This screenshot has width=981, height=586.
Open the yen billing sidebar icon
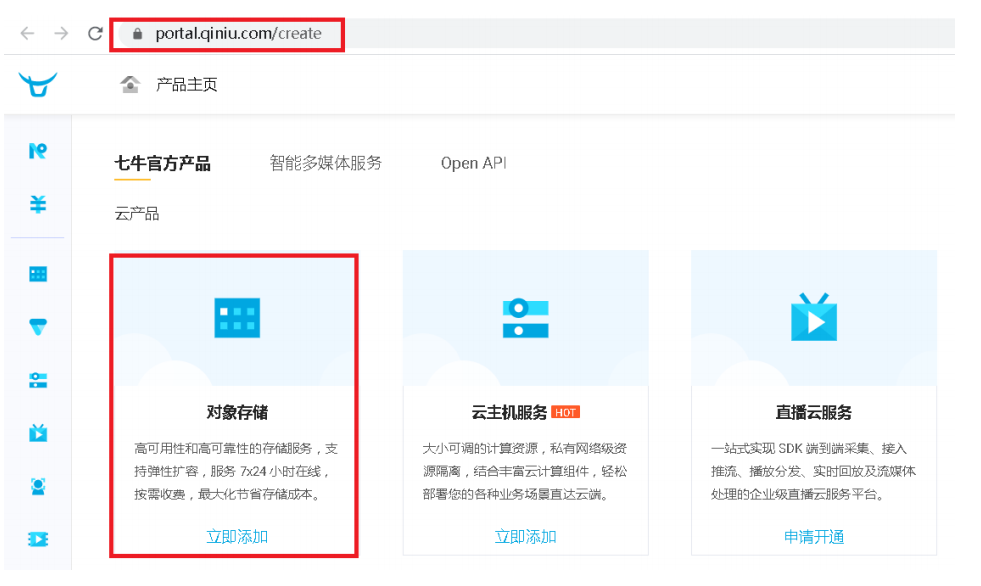pyautogui.click(x=38, y=204)
